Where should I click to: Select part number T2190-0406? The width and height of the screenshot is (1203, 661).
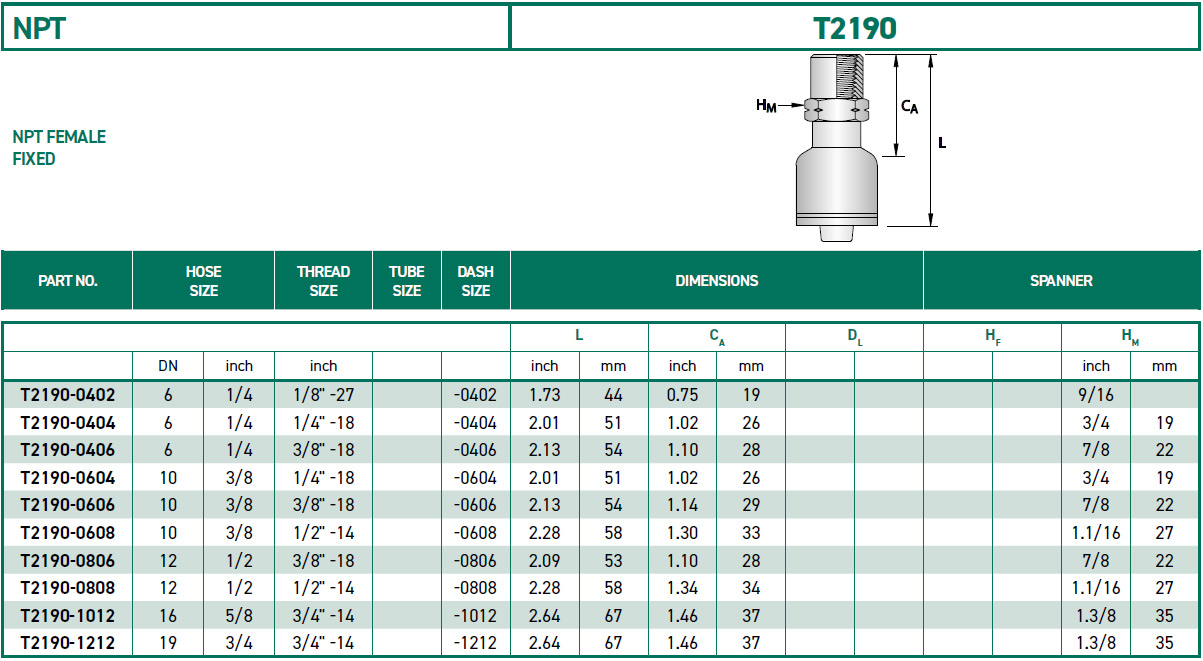coord(68,450)
